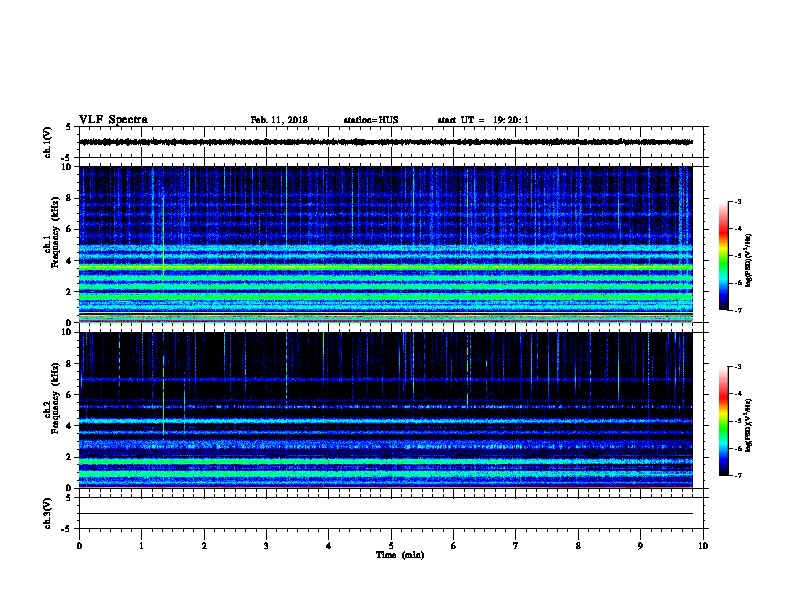Click the "6" kHz tick of ch.2 spectrogram
The width and height of the screenshot is (792, 612).
(69, 395)
